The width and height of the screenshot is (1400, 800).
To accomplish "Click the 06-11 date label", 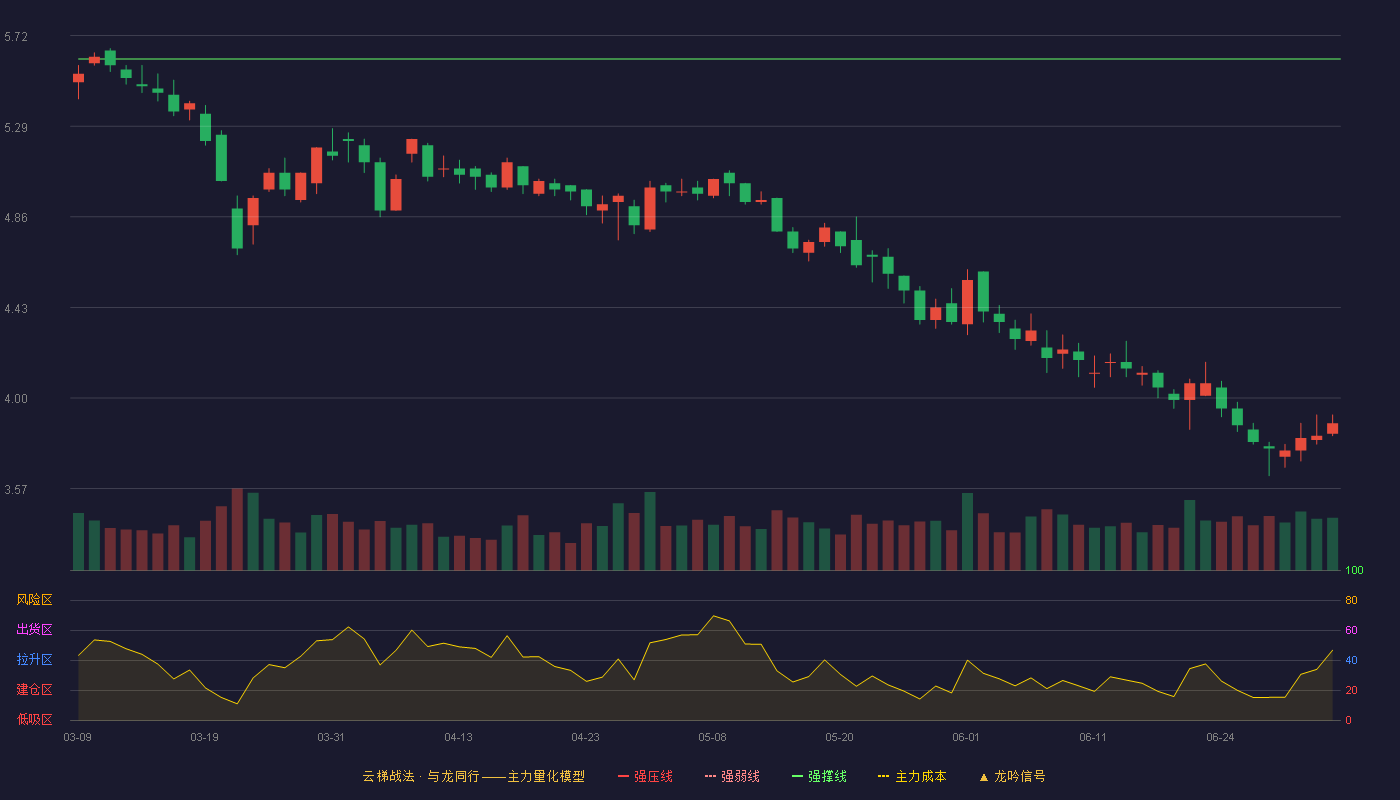I will (x=1093, y=737).
